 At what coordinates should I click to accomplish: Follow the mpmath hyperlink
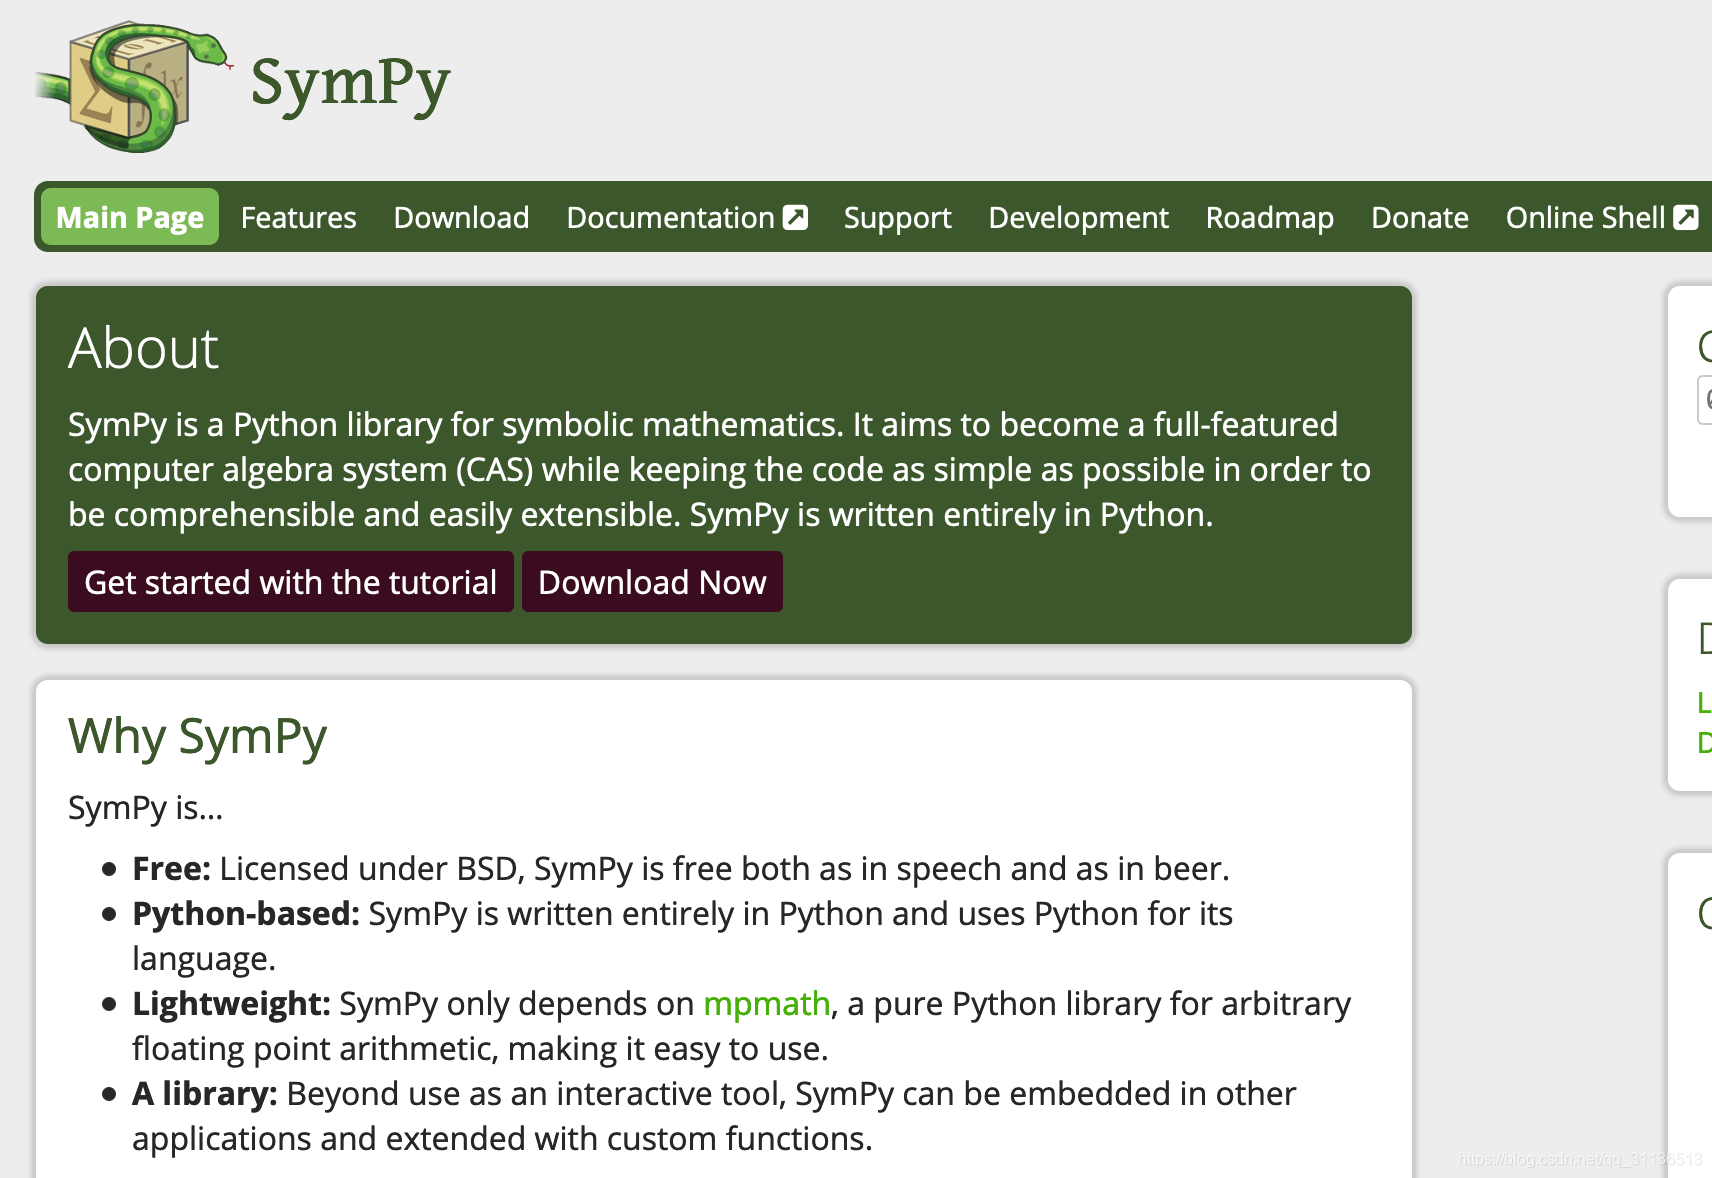767,1003
